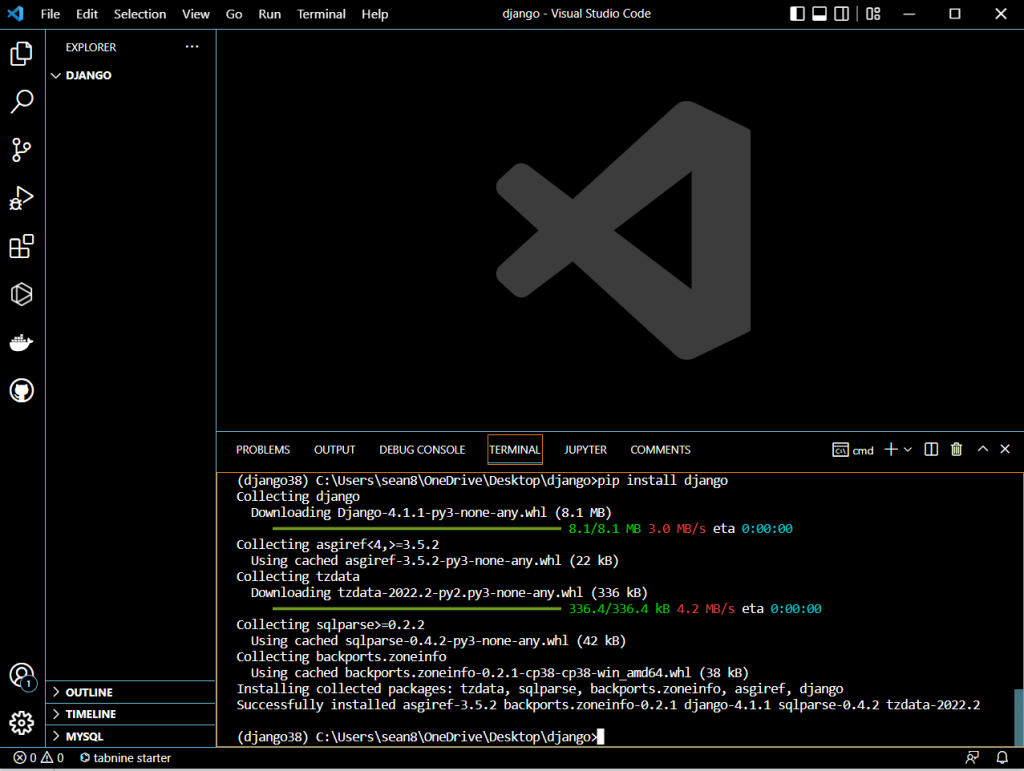The image size is (1024, 771).
Task: Click the EXPLORER panel title
Action: tap(91, 47)
